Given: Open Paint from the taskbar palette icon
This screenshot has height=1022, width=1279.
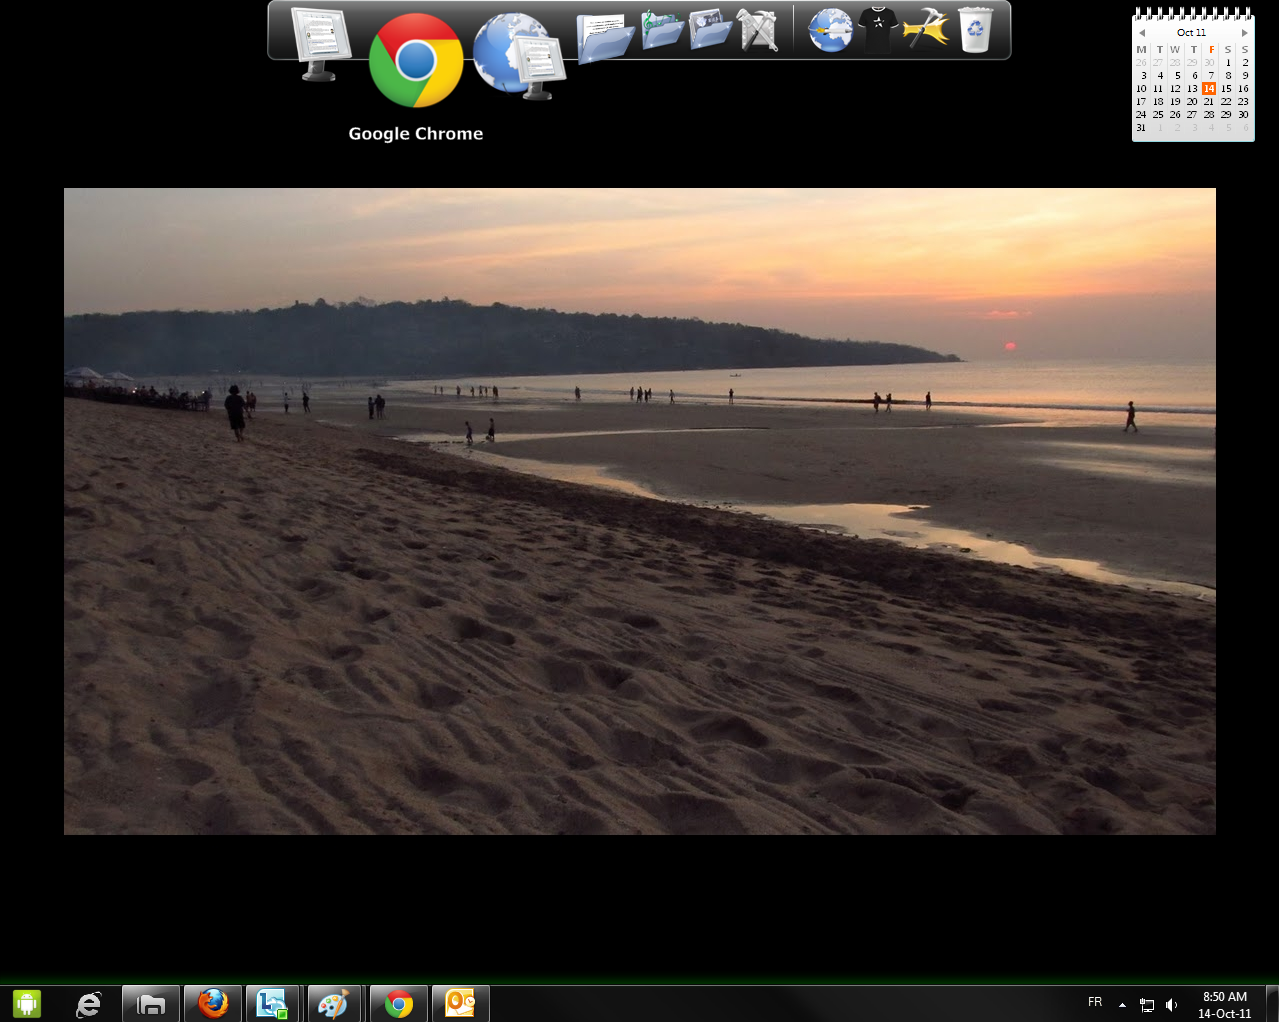Looking at the screenshot, I should [333, 1003].
